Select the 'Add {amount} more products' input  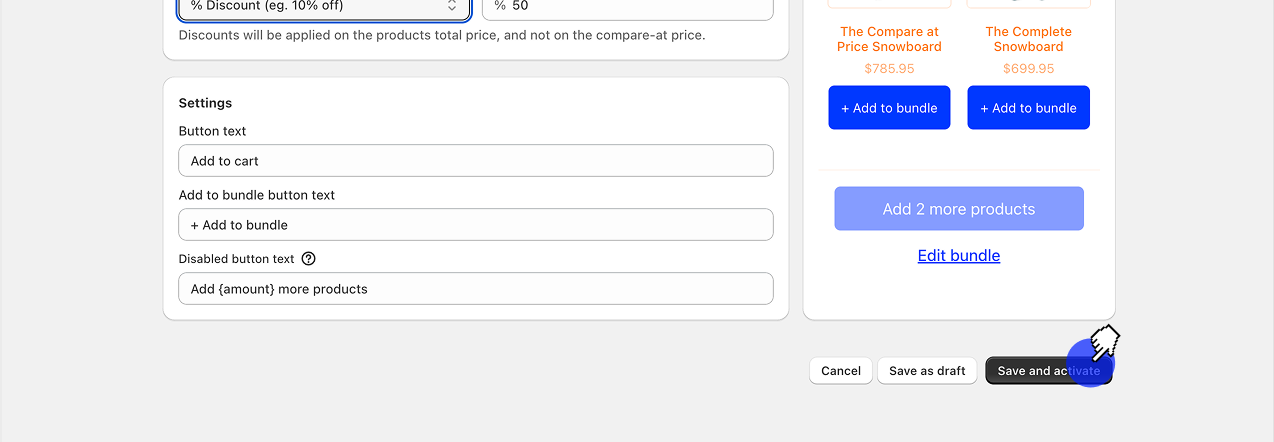click(x=475, y=289)
